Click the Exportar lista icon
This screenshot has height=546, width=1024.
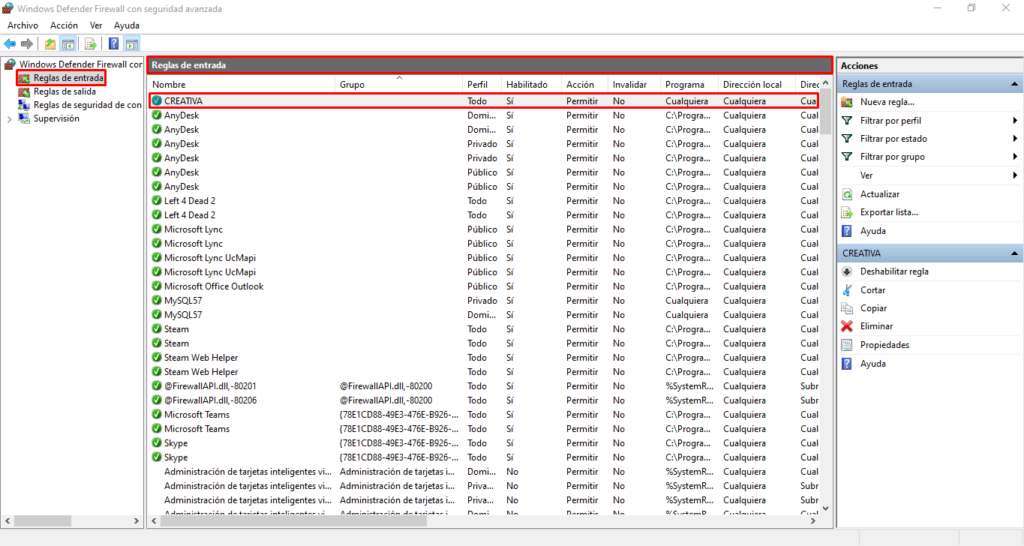point(847,212)
